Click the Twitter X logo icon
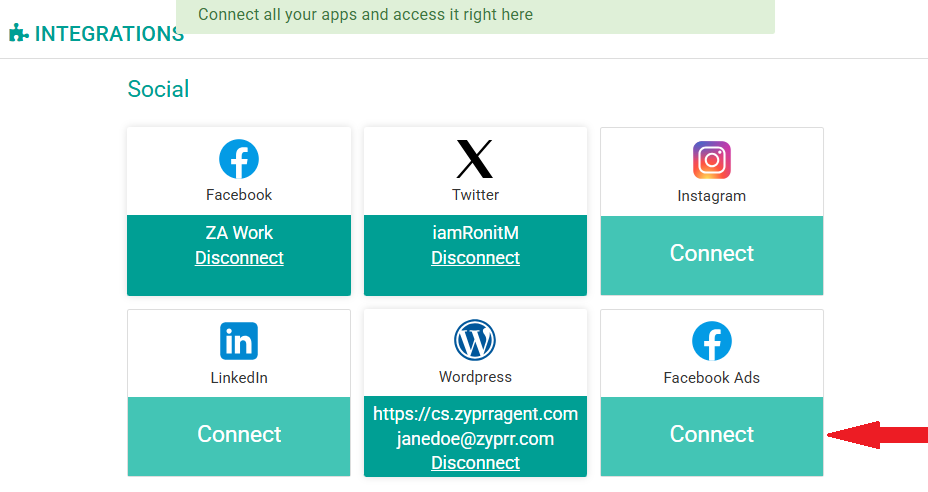The height and width of the screenshot is (492, 928). click(475, 159)
